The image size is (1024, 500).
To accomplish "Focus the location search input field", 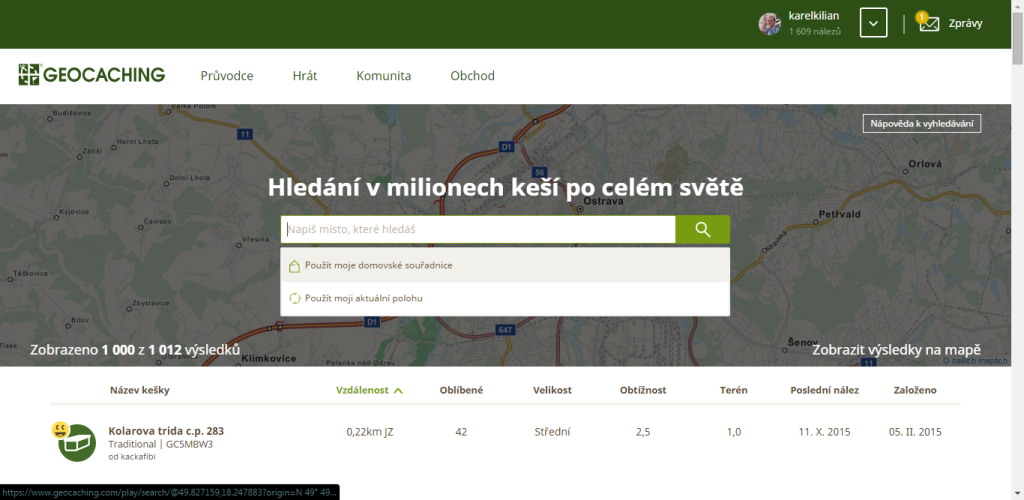I will point(478,229).
